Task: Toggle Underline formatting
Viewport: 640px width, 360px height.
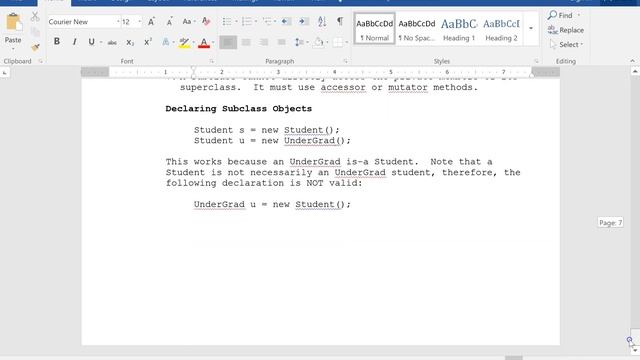Action: point(91,42)
